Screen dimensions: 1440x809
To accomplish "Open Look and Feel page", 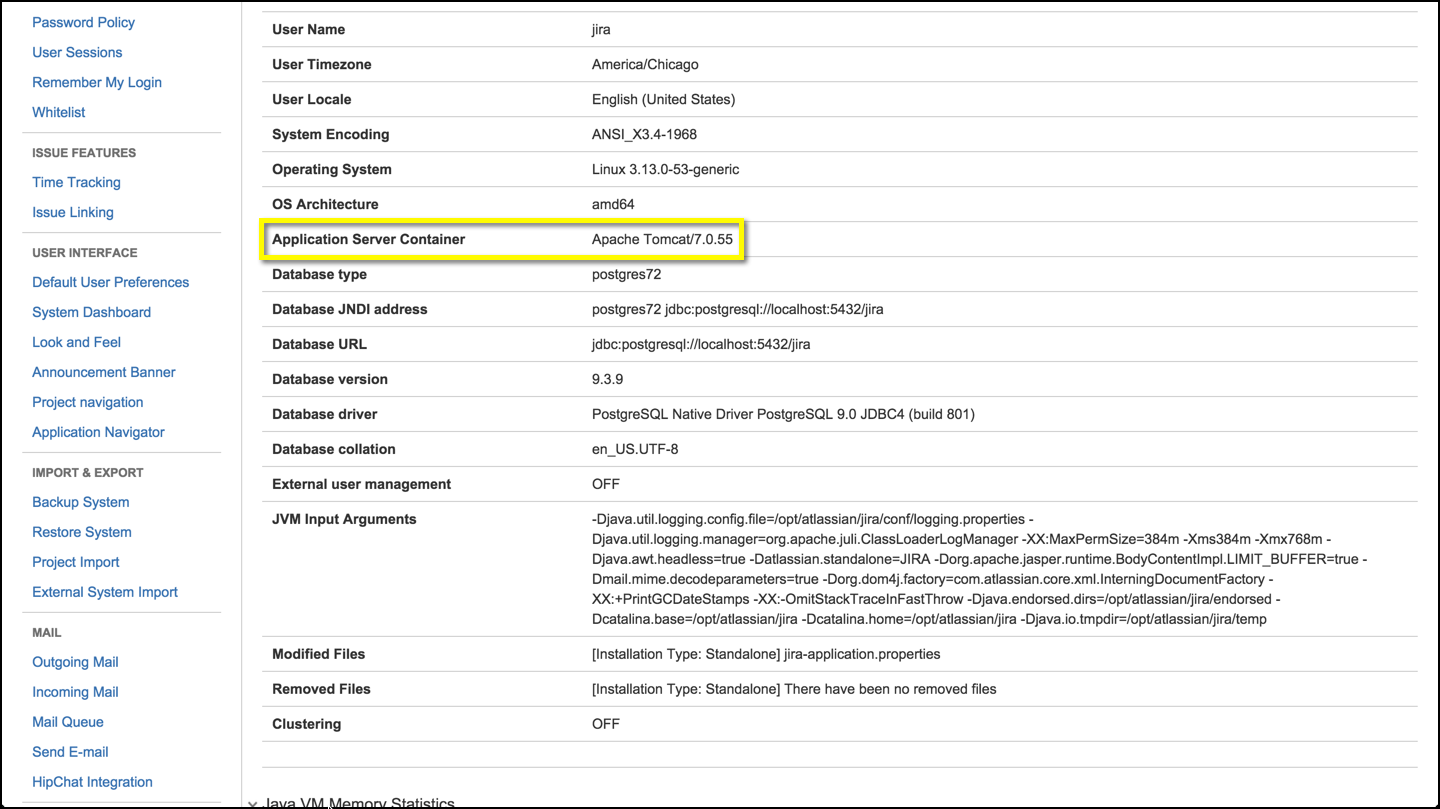I will 76,342.
